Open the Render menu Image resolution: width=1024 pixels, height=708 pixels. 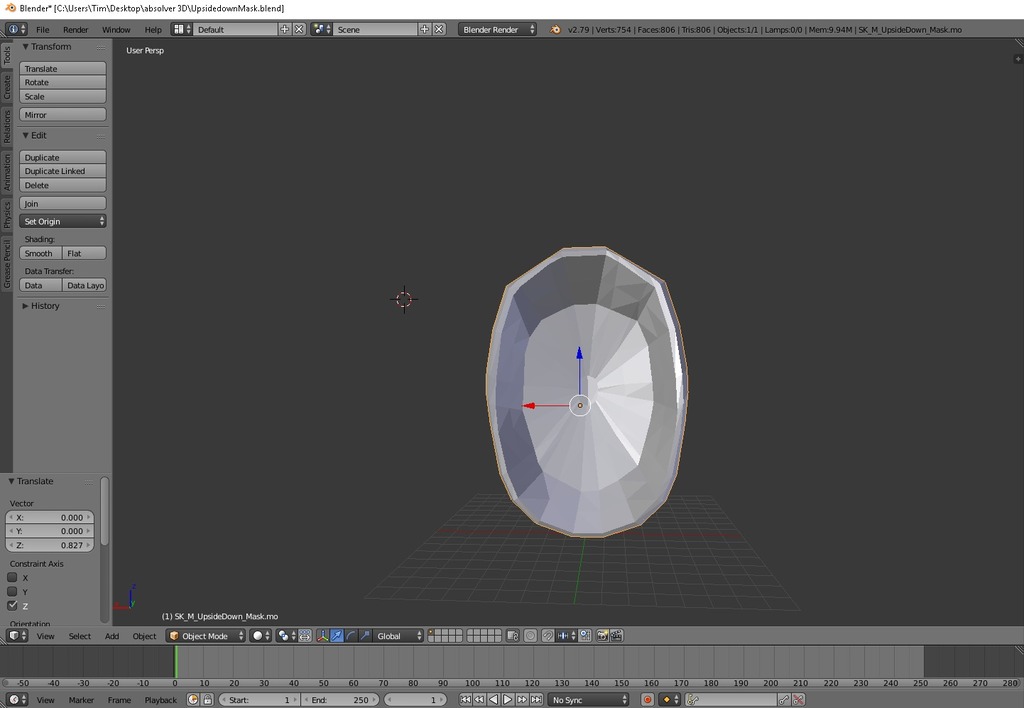(76, 29)
